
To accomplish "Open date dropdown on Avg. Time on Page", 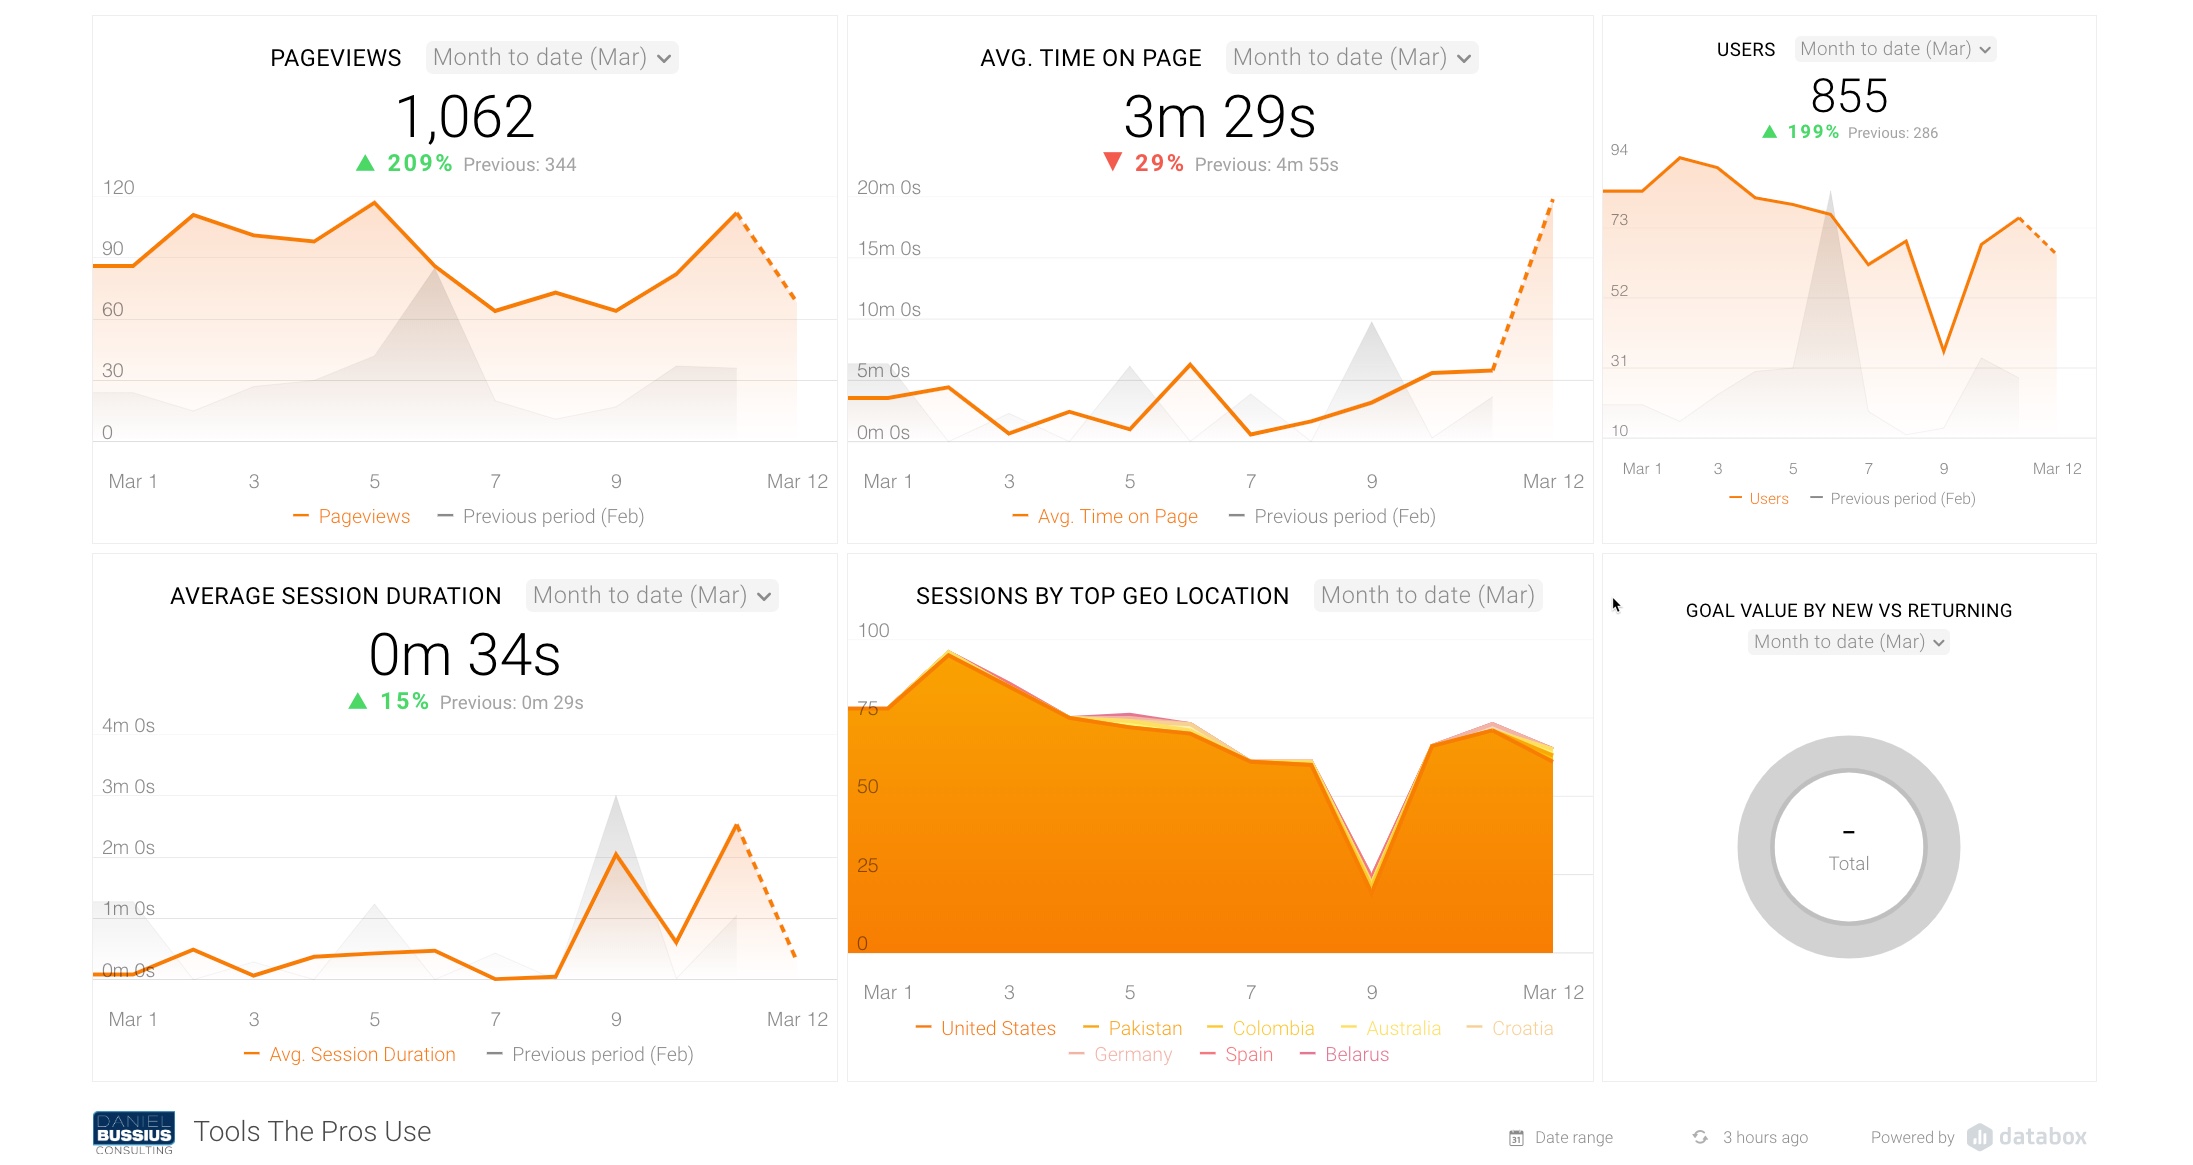I will [1350, 57].
